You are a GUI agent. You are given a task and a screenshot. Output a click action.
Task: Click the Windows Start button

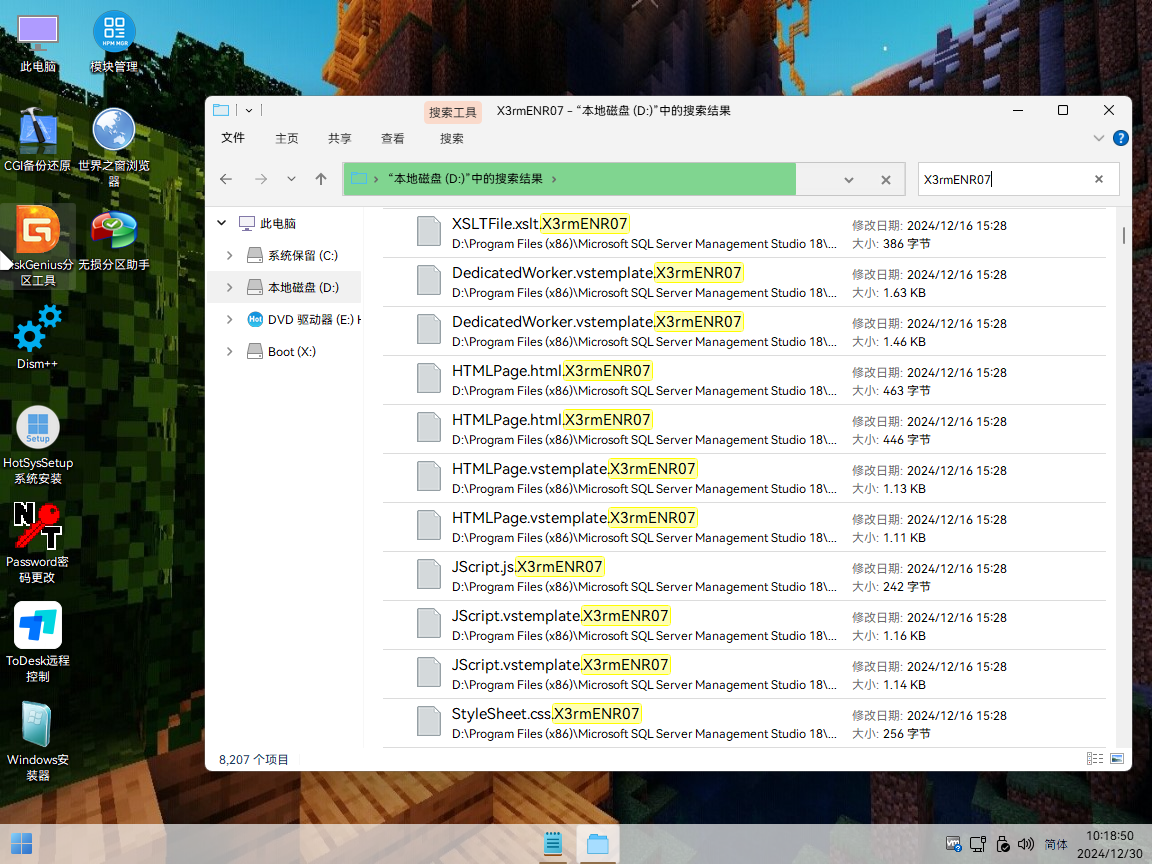pyautogui.click(x=21, y=843)
